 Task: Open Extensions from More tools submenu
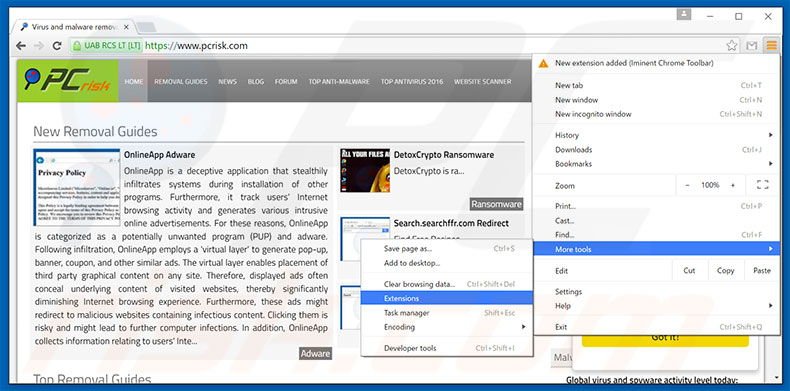coord(446,298)
